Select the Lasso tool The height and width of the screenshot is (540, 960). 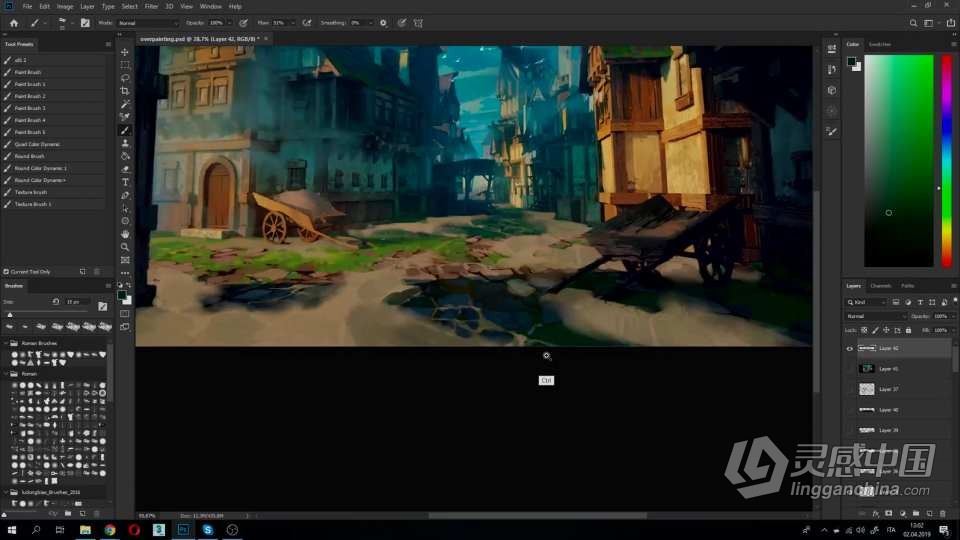tap(125, 78)
